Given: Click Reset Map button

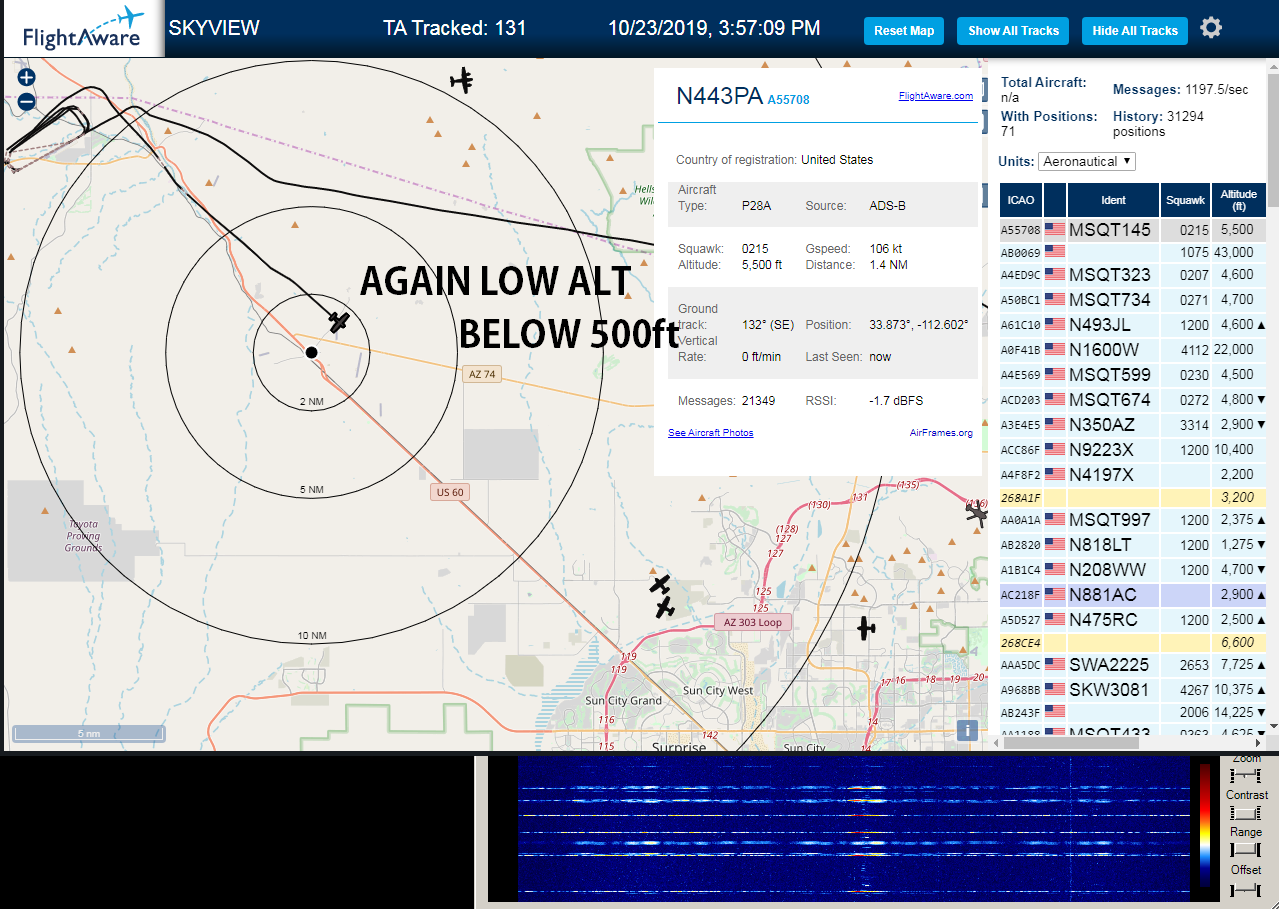Looking at the screenshot, I should pos(904,31).
